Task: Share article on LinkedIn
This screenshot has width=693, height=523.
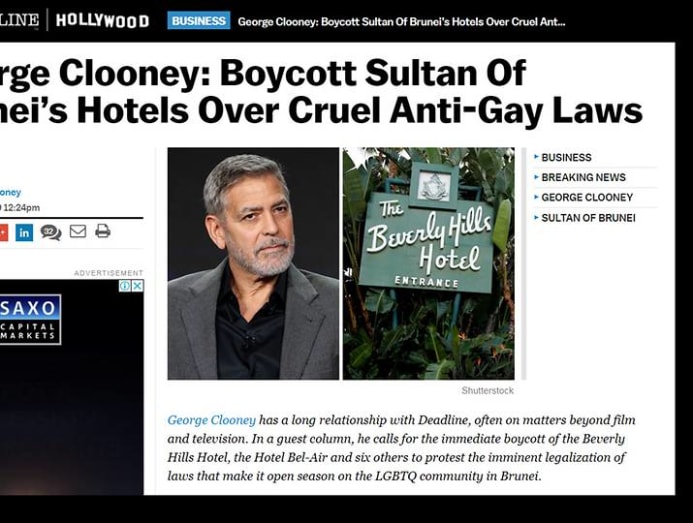Action: click(x=24, y=233)
